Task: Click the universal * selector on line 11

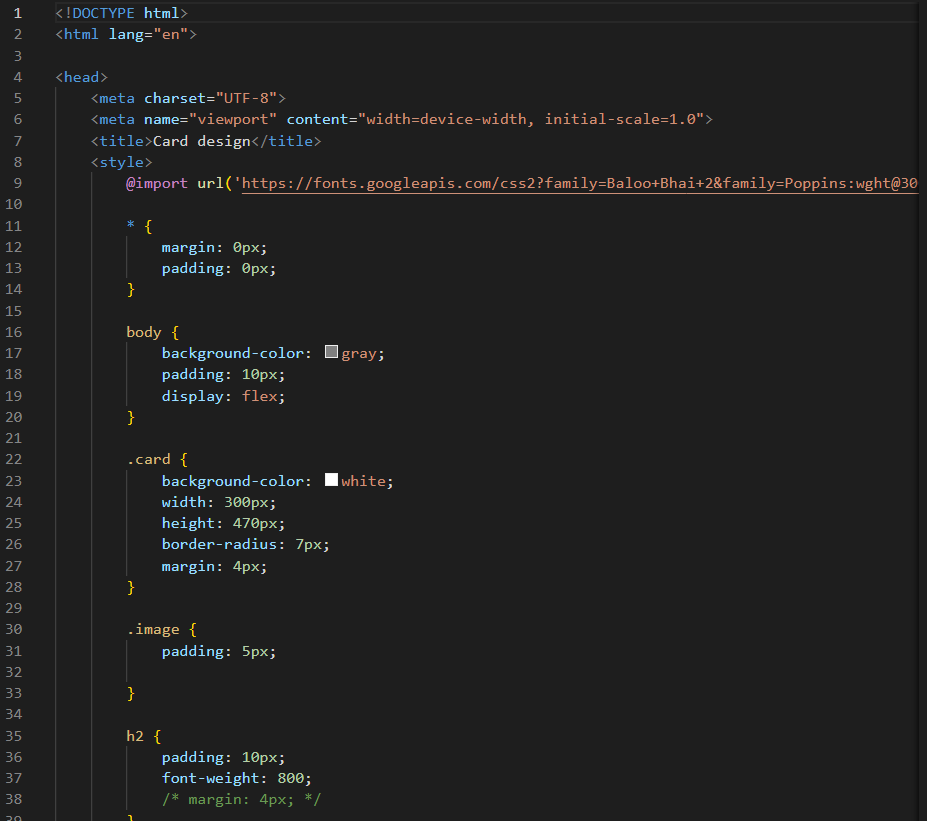Action: (131, 226)
